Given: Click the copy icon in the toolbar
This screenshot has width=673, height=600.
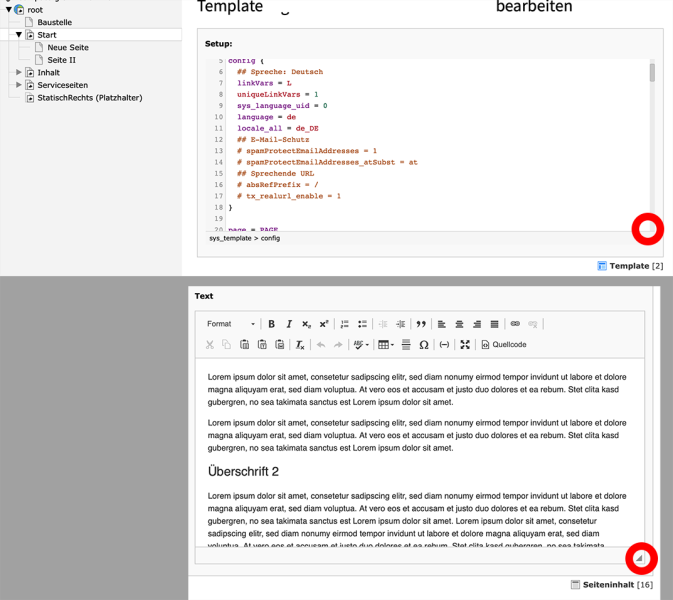Looking at the screenshot, I should pyautogui.click(x=227, y=345).
